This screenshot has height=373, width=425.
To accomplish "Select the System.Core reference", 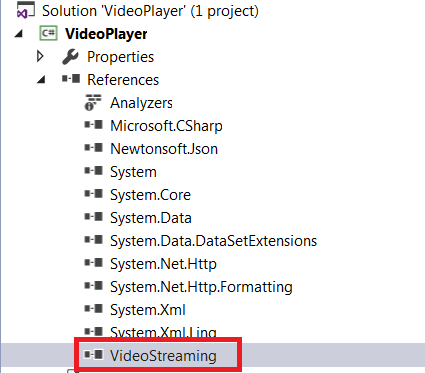I will point(150,195).
